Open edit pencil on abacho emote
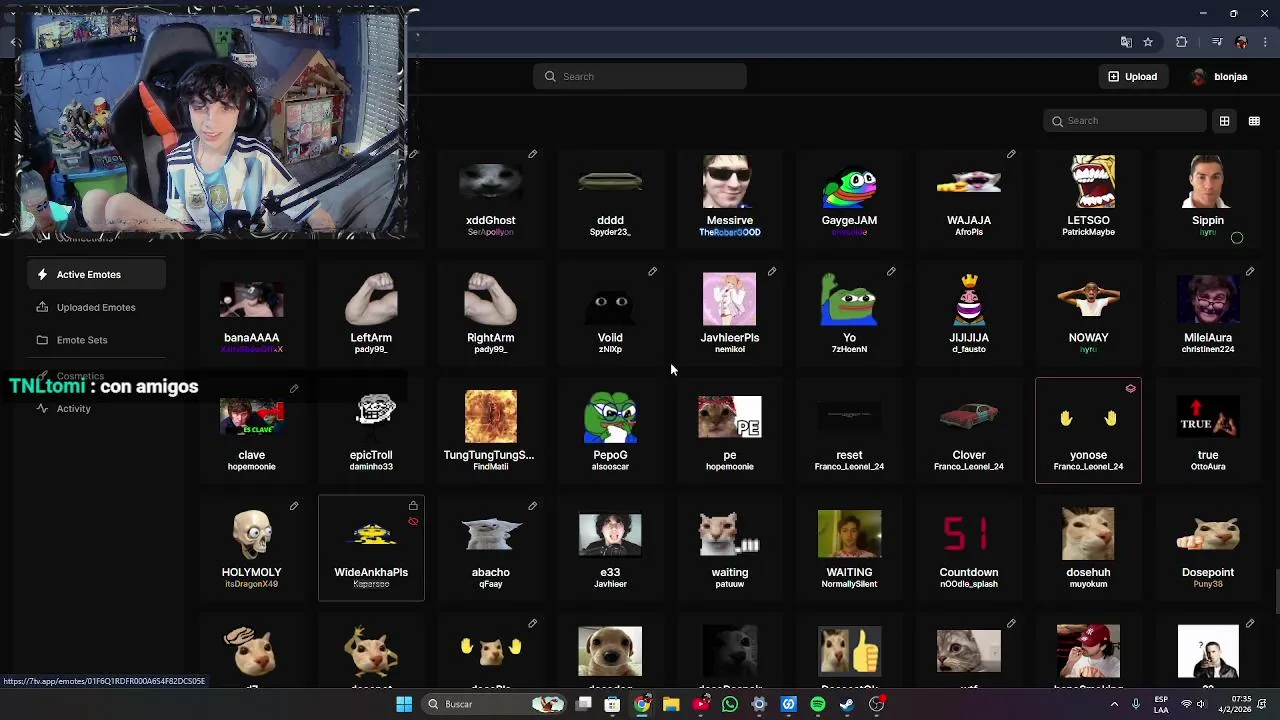The image size is (1280, 720). [x=533, y=506]
